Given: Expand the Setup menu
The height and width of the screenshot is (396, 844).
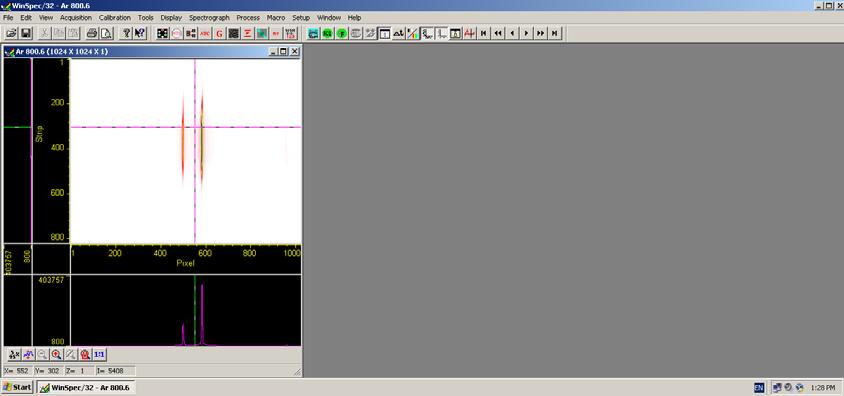Looking at the screenshot, I should 301,18.
